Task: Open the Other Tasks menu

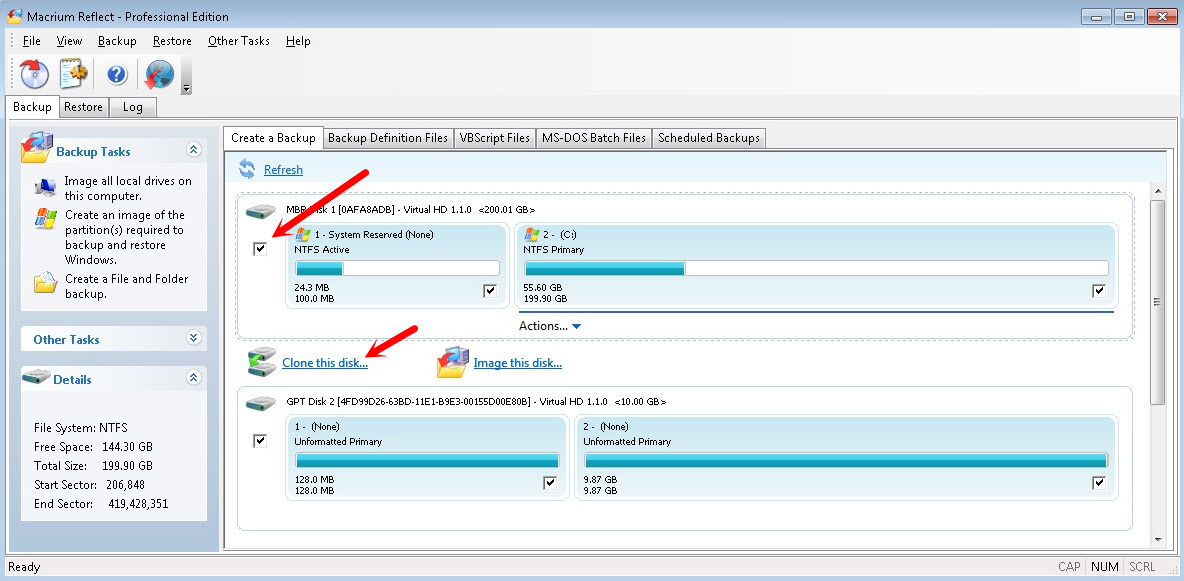Action: 238,41
